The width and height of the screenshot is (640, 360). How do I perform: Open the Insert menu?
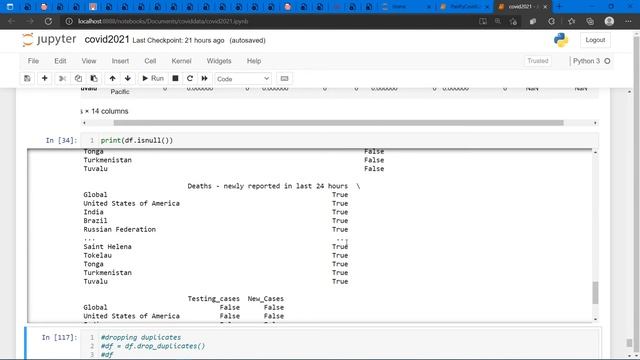point(120,61)
